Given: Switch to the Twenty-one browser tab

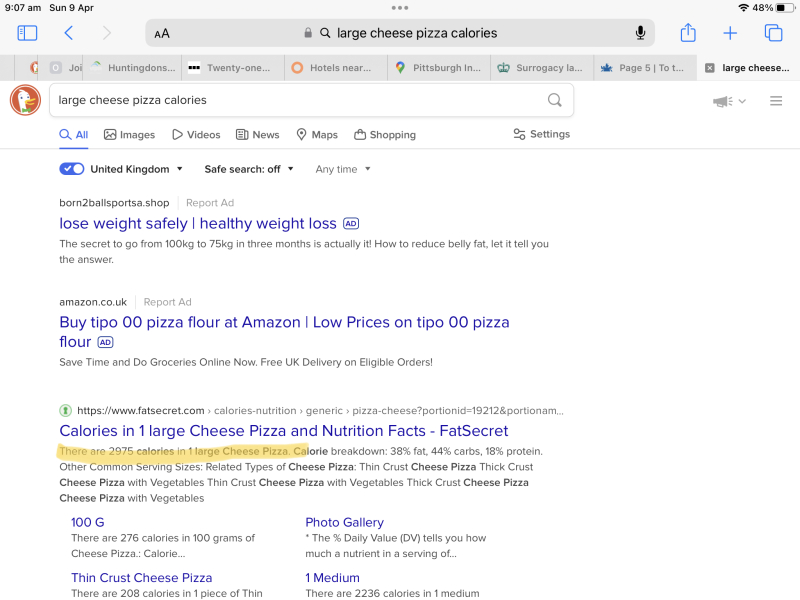Looking at the screenshot, I should [234, 68].
